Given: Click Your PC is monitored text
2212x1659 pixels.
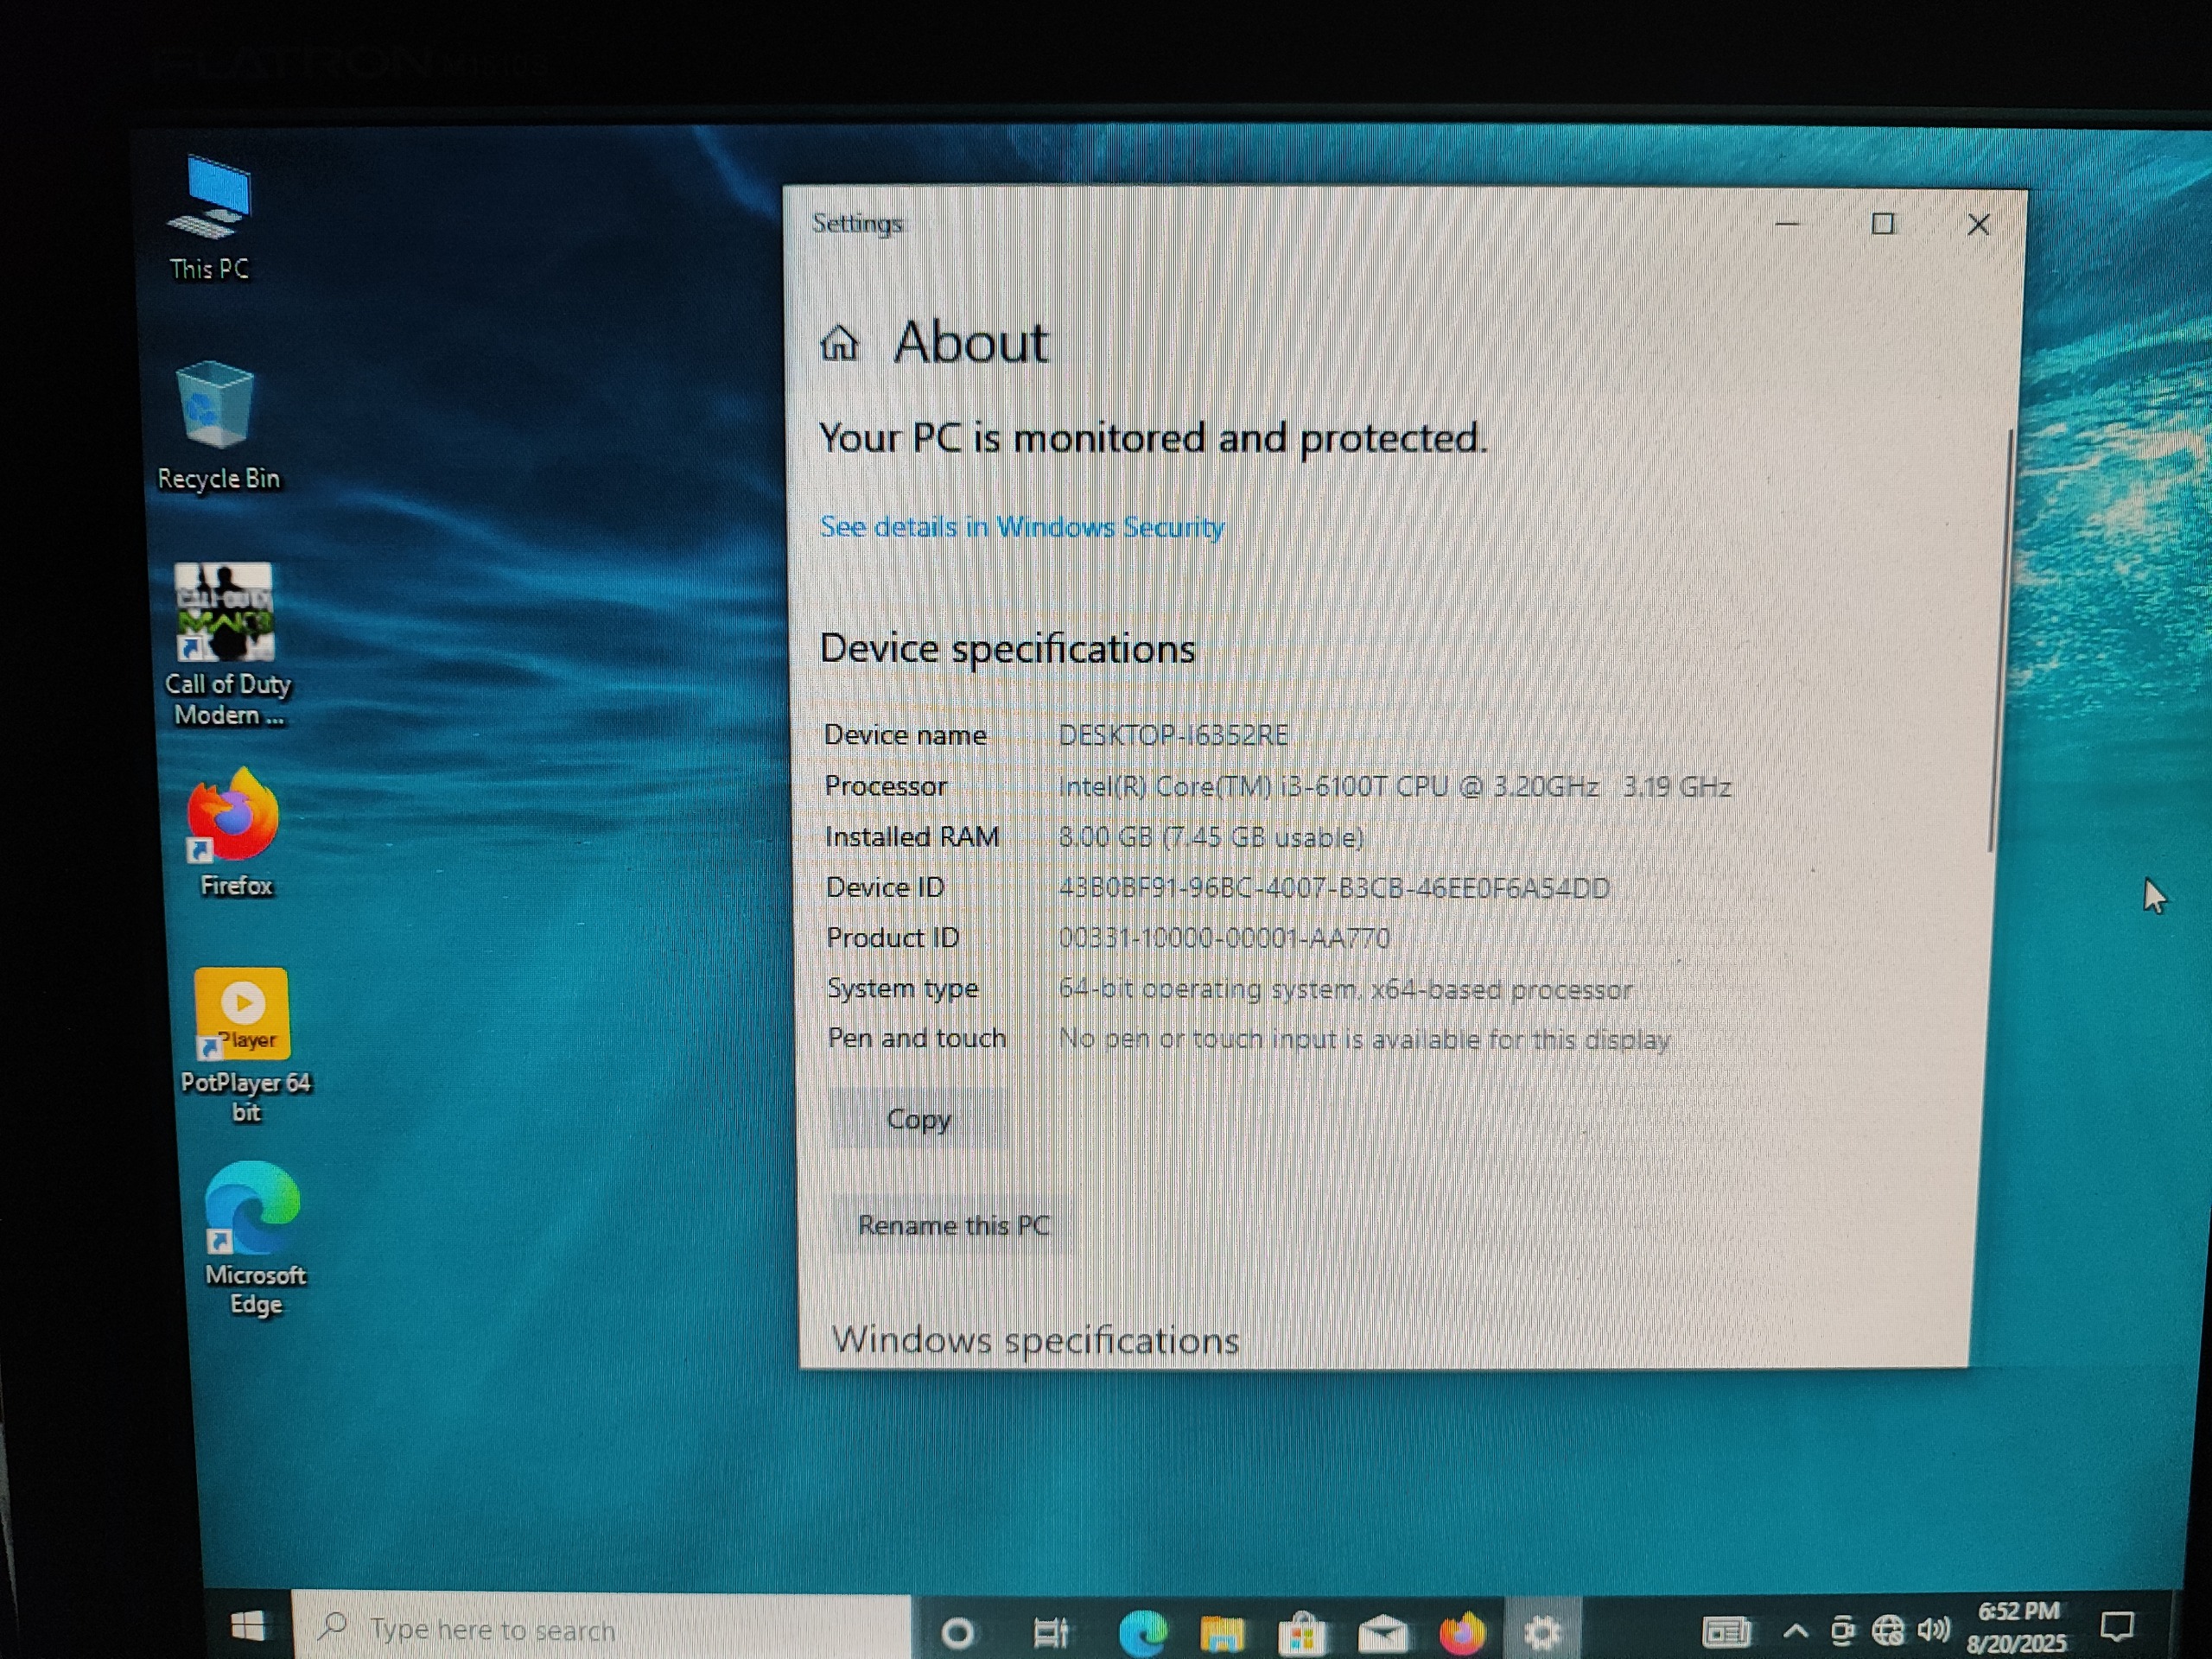Looking at the screenshot, I should point(1153,438).
